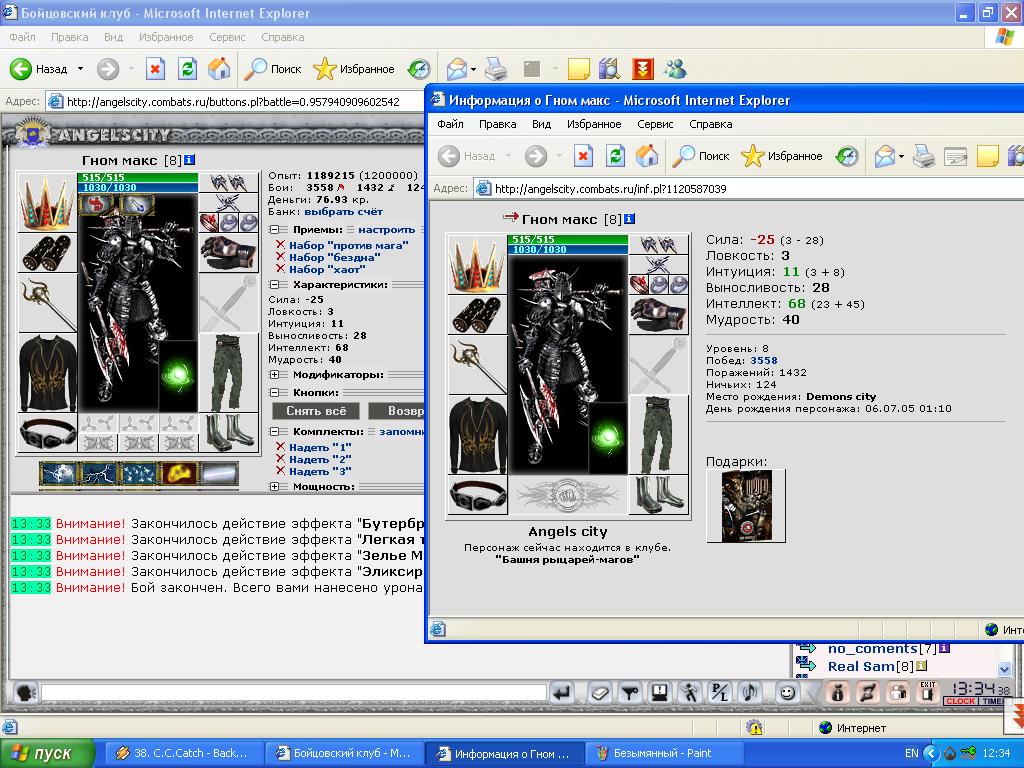Click the staff weapon slot in Бойцовский клуб window
Image resolution: width=1024 pixels, height=768 pixels.
click(47, 303)
